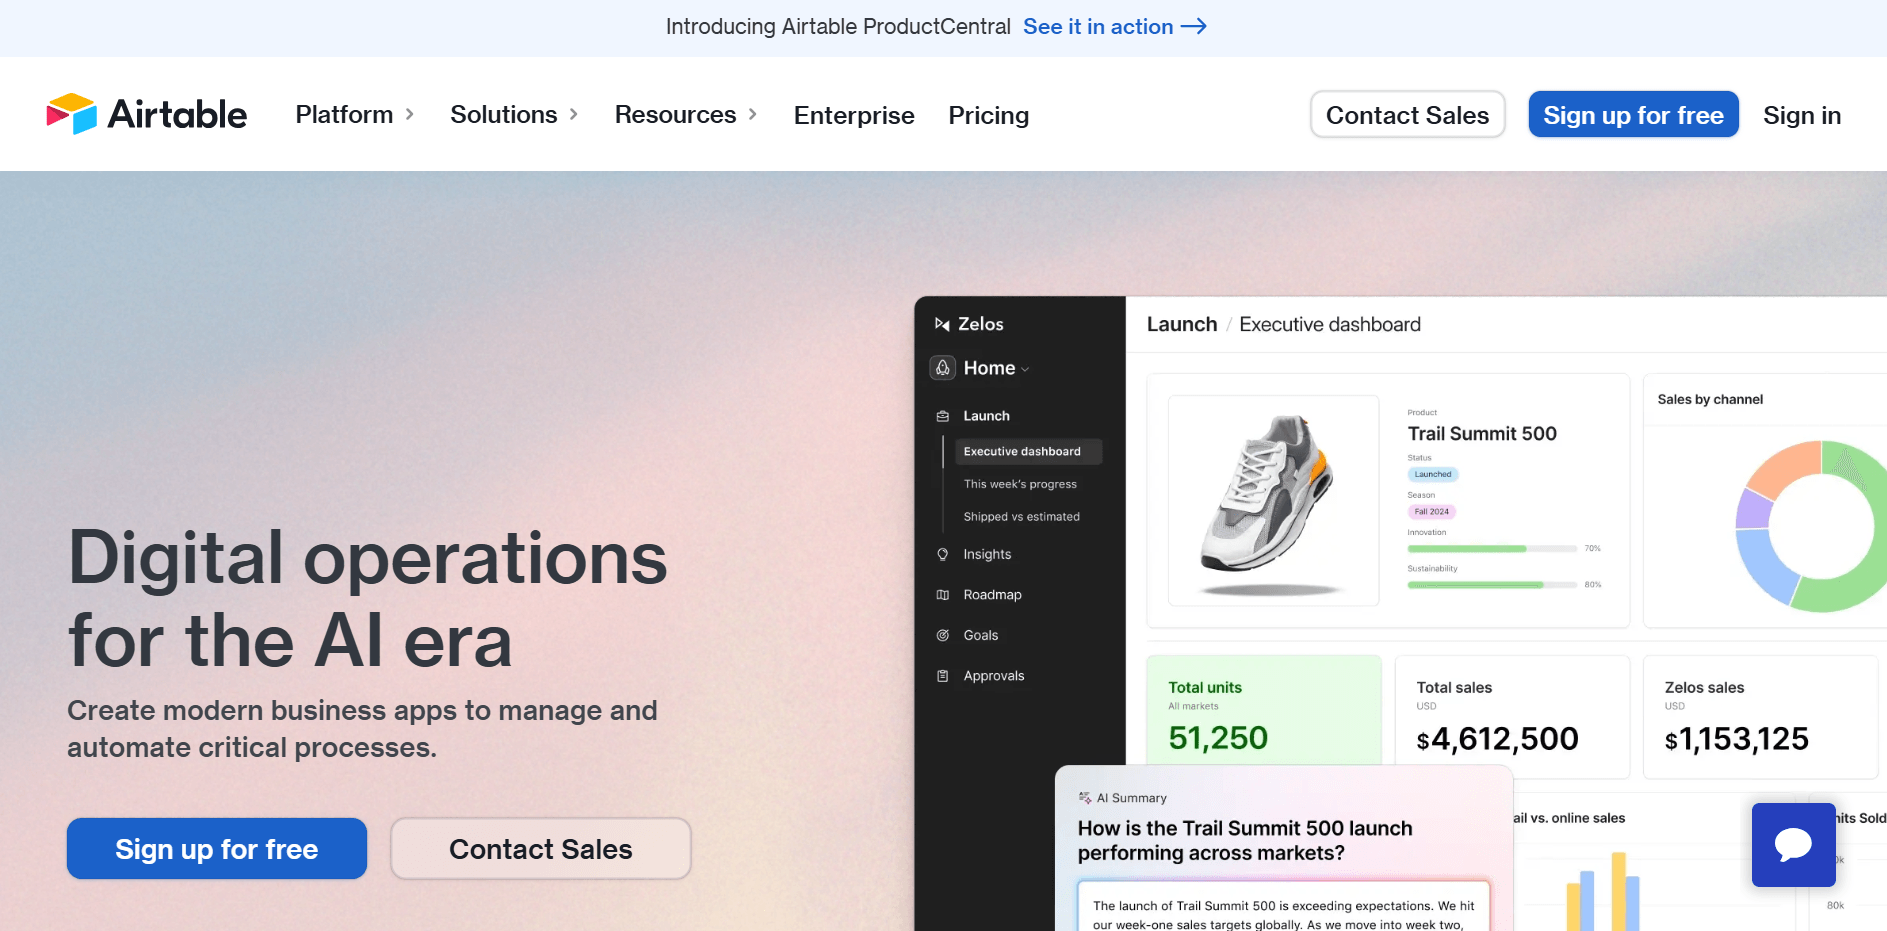Open the Home dropdown arrow in sidebar

pos(1025,370)
